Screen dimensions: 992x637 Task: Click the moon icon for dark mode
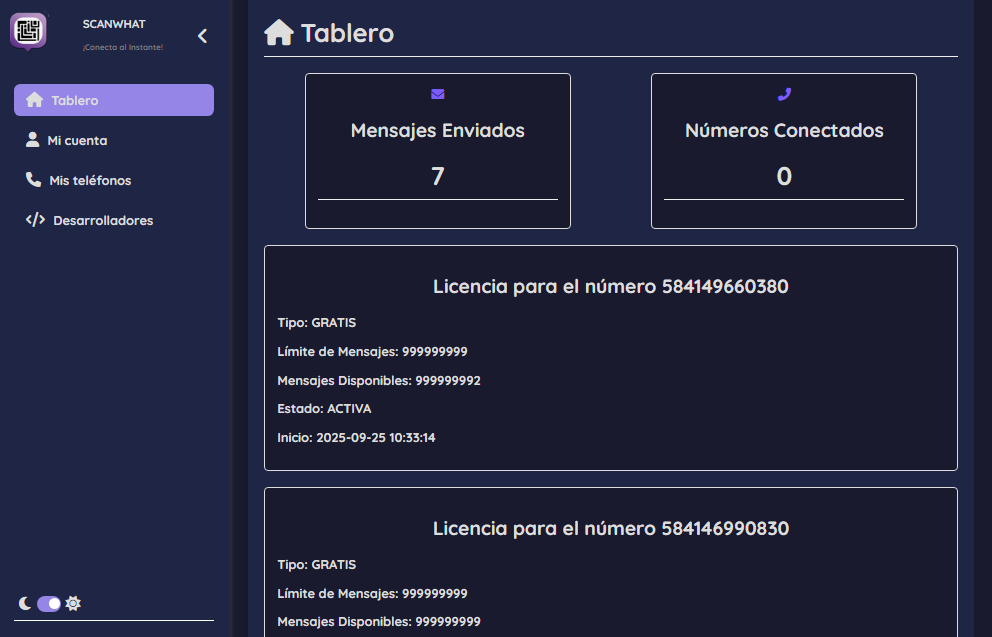coord(25,603)
